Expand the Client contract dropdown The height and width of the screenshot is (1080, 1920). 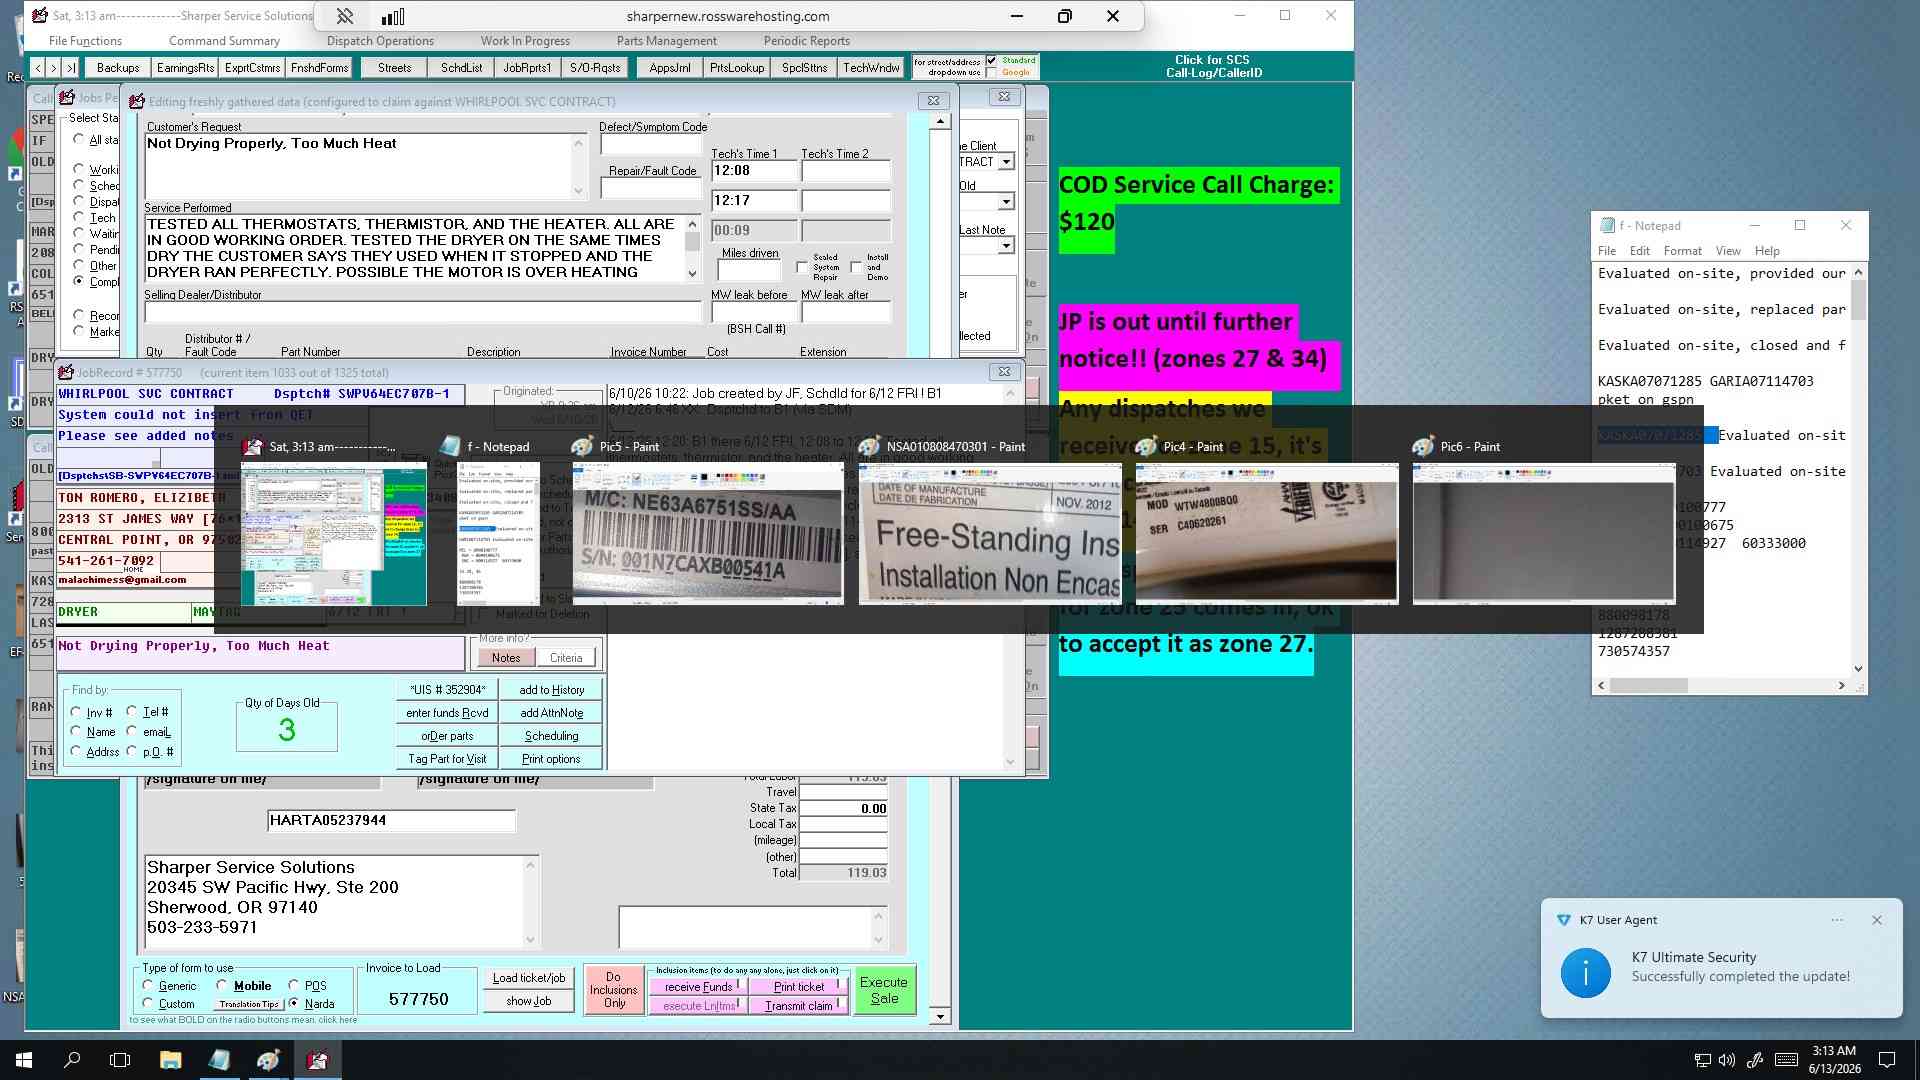(1006, 162)
